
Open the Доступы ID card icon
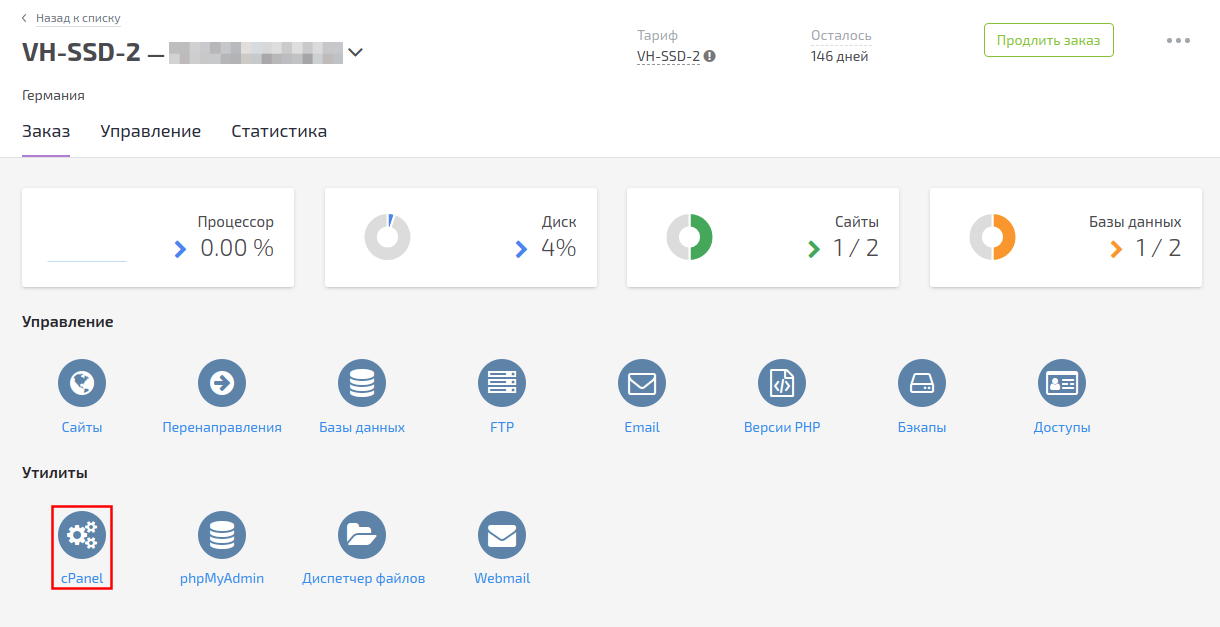(x=1062, y=383)
